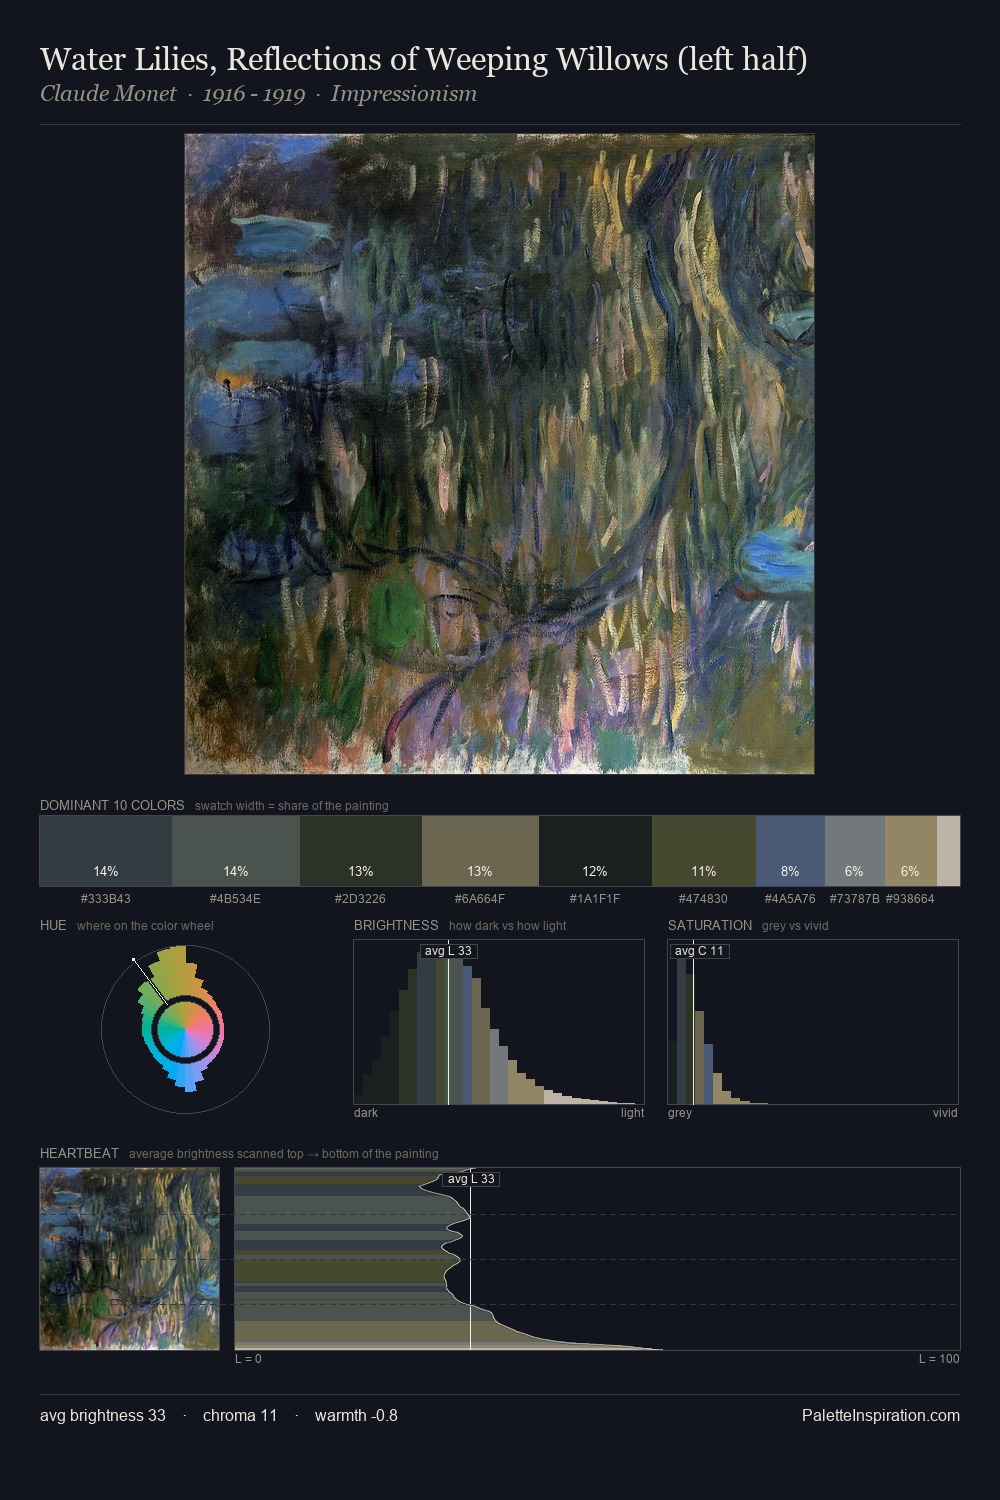Select the #6A664F swatch
This screenshot has height=1500, width=1000.
pos(480,851)
